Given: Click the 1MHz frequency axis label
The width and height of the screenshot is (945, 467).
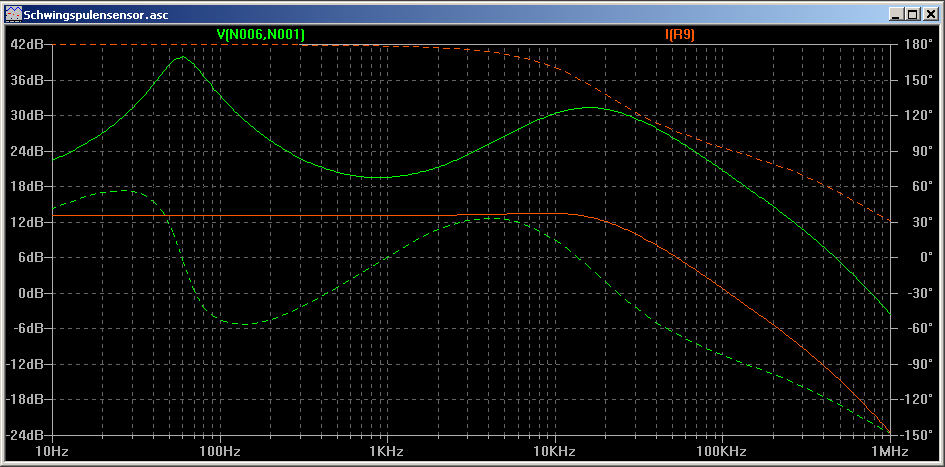Looking at the screenshot, I should tap(890, 451).
